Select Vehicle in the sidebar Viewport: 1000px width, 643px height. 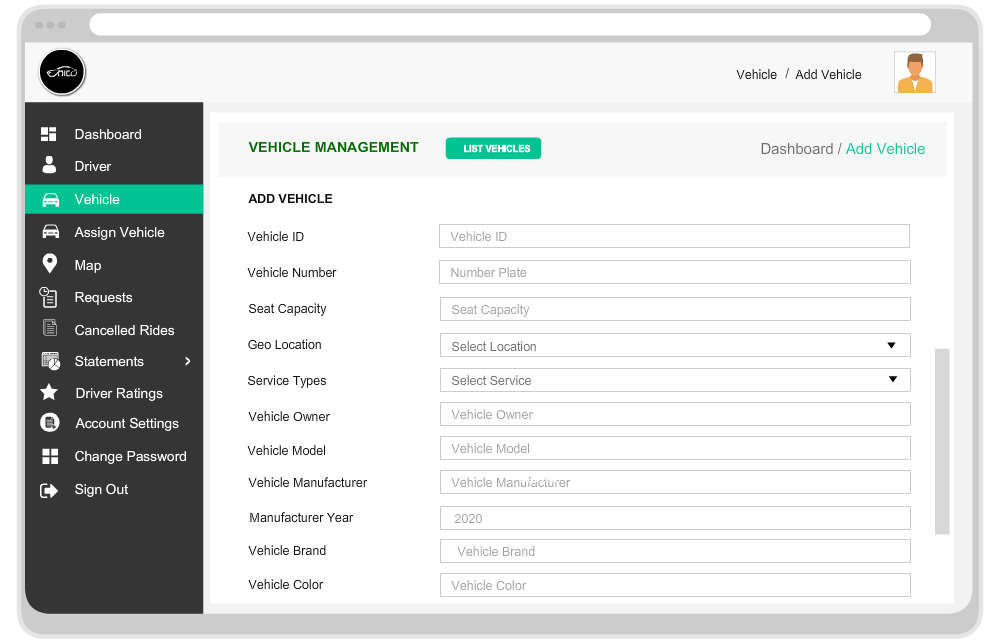(114, 199)
